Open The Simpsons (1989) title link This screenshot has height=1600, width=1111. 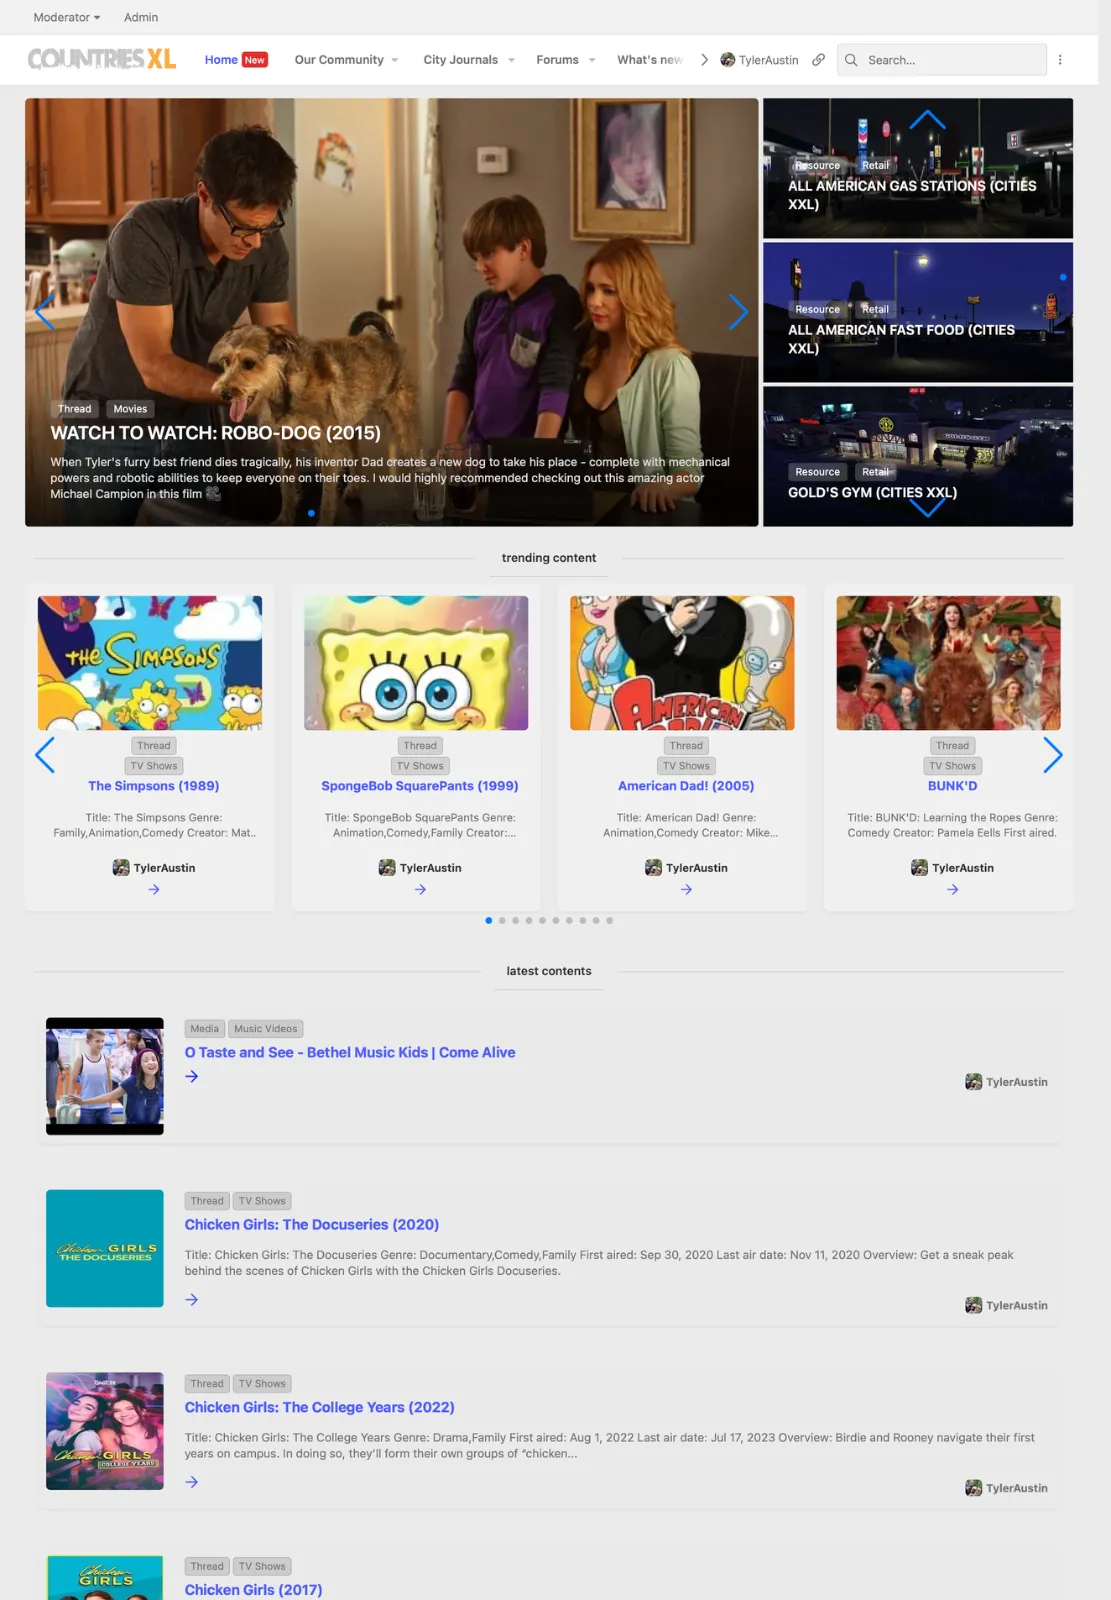[154, 786]
